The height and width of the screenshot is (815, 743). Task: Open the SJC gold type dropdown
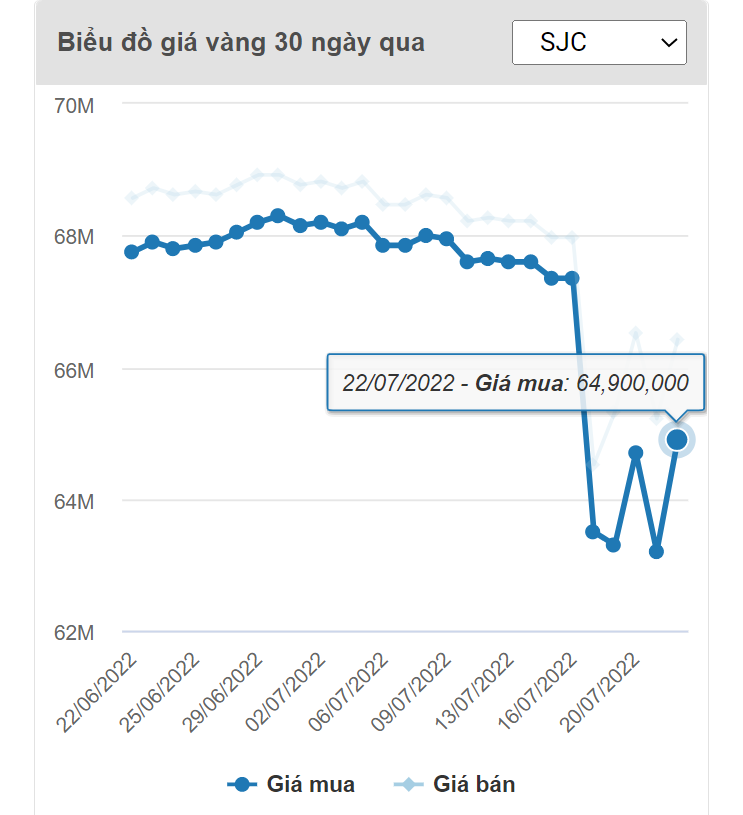click(x=599, y=42)
